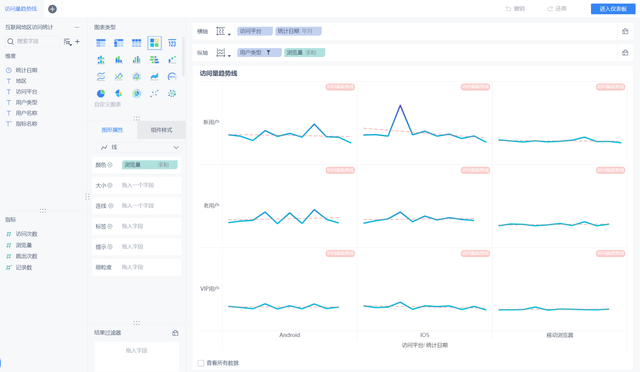Screen dimensions: 640x372
Task: Switch to the 组件样式 tab
Action: [x=161, y=130]
